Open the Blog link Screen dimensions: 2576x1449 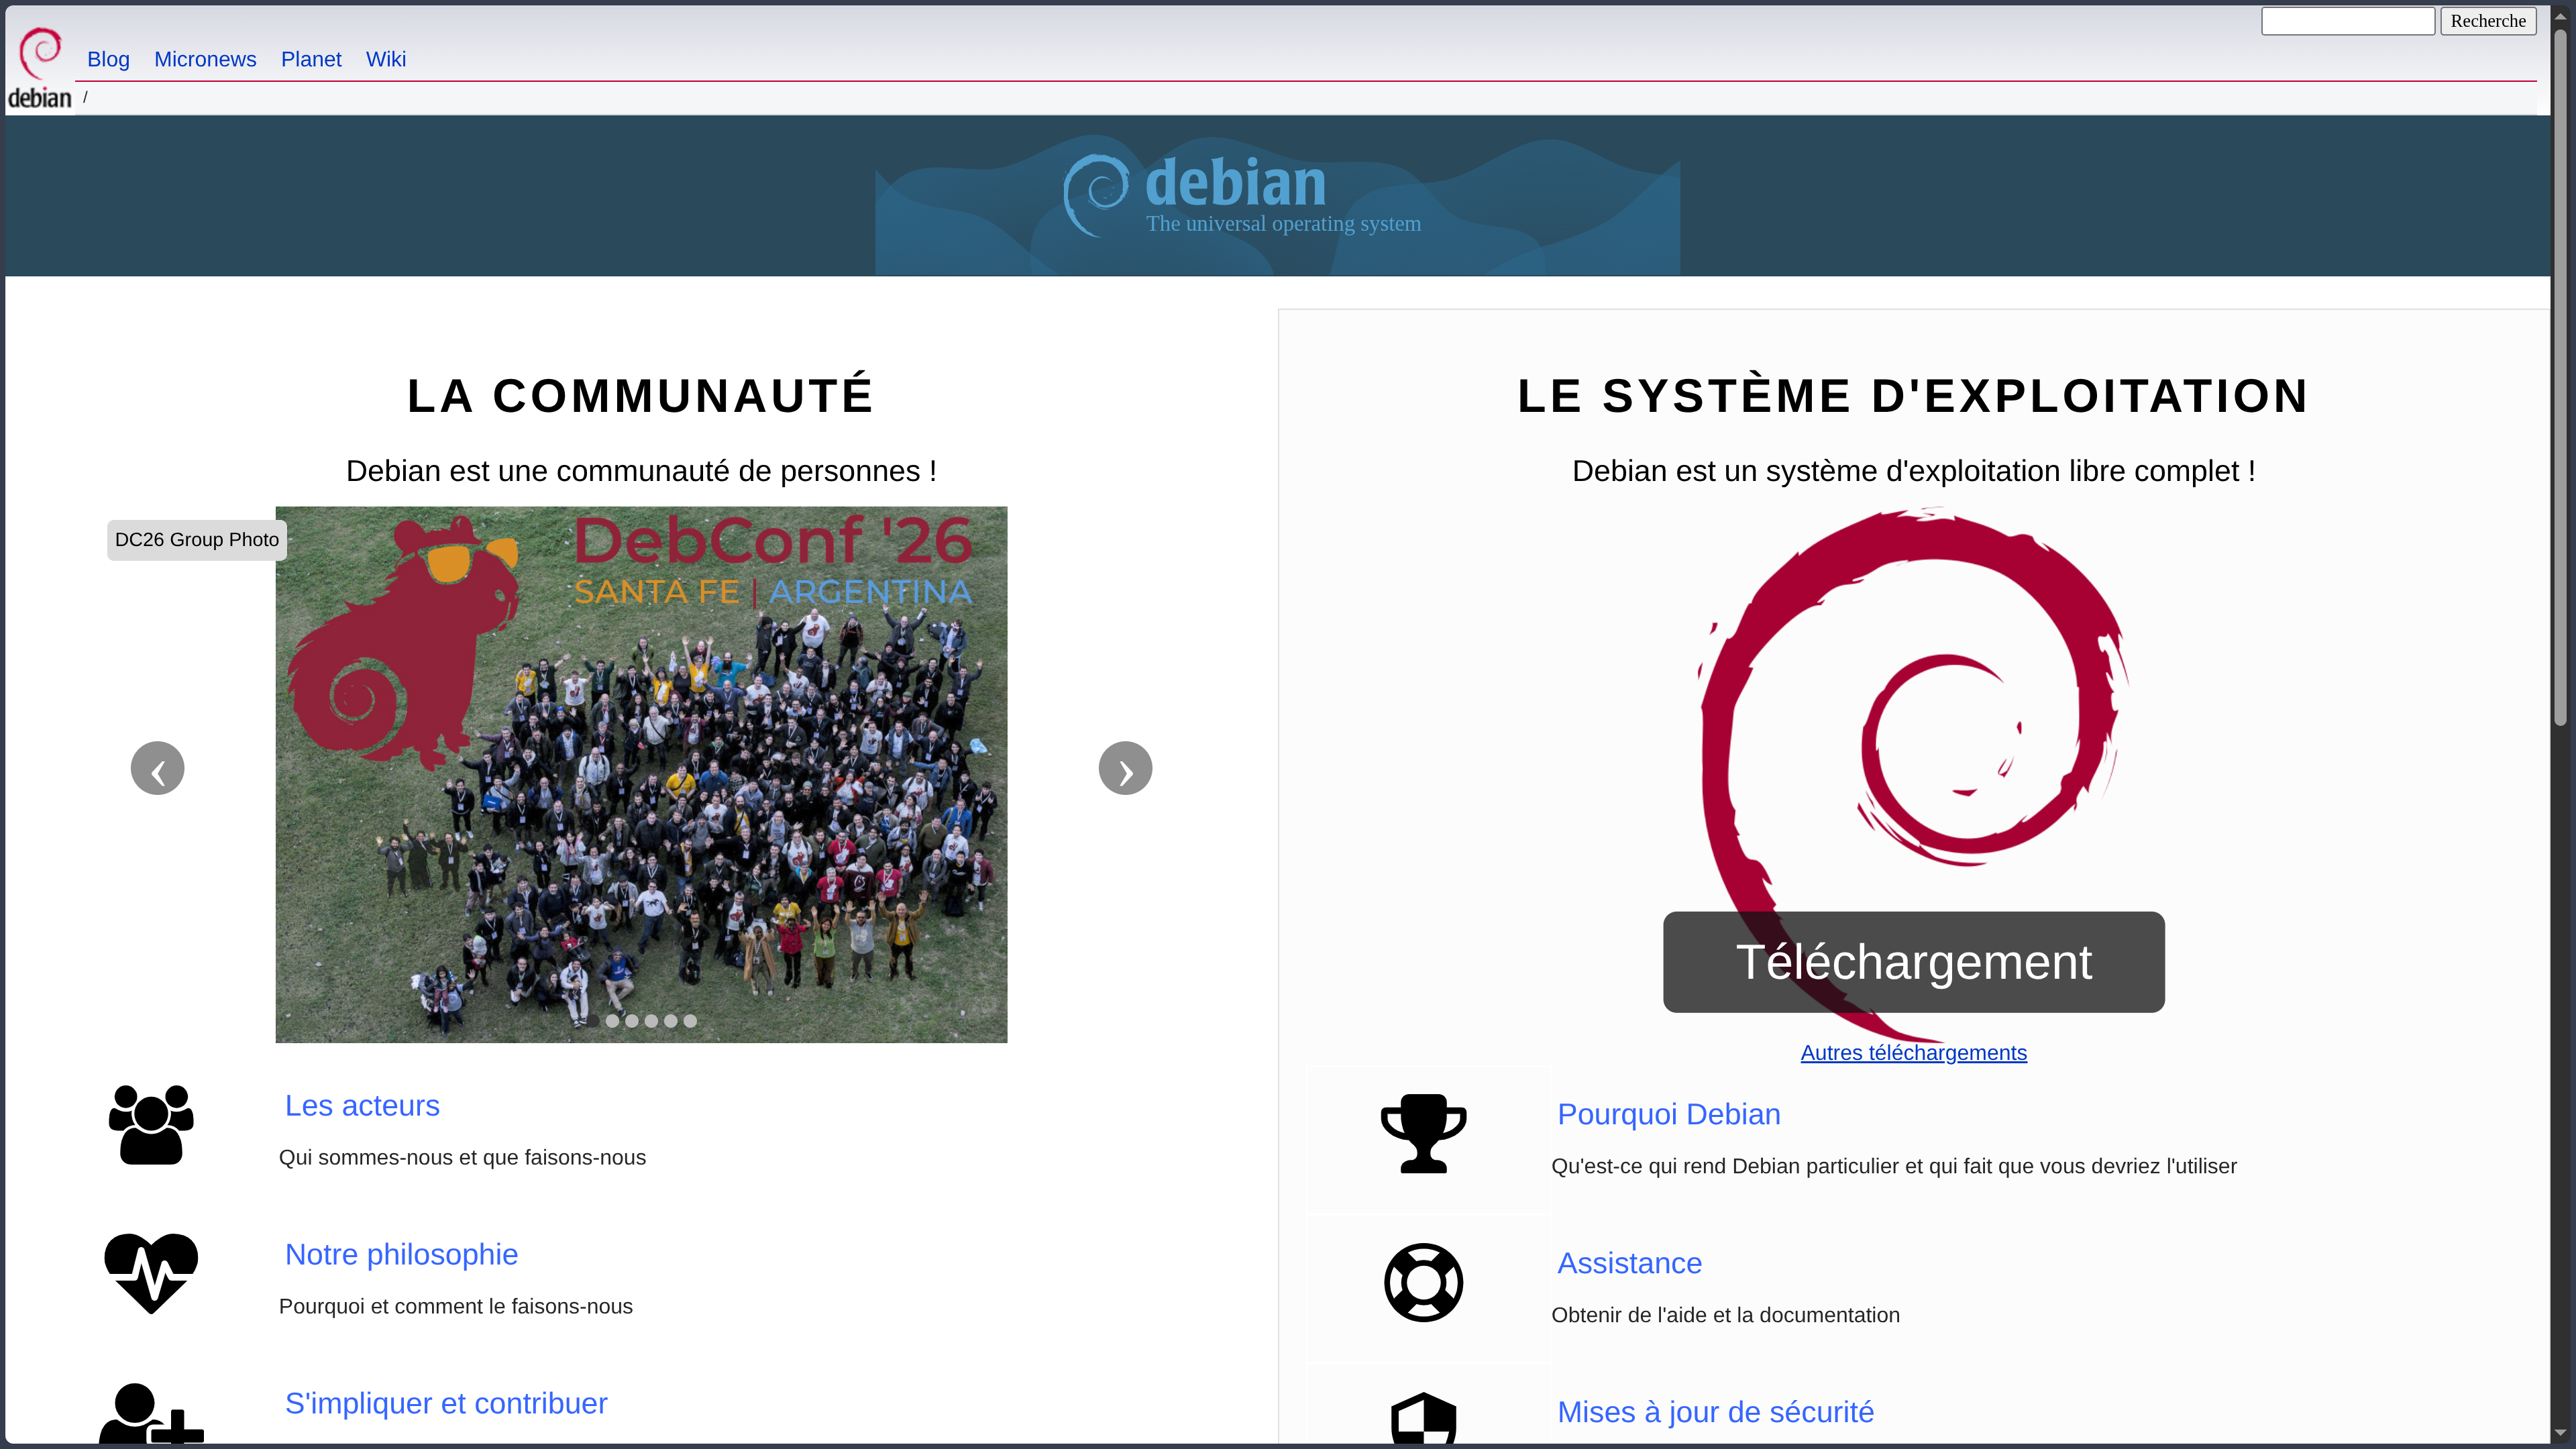108,59
